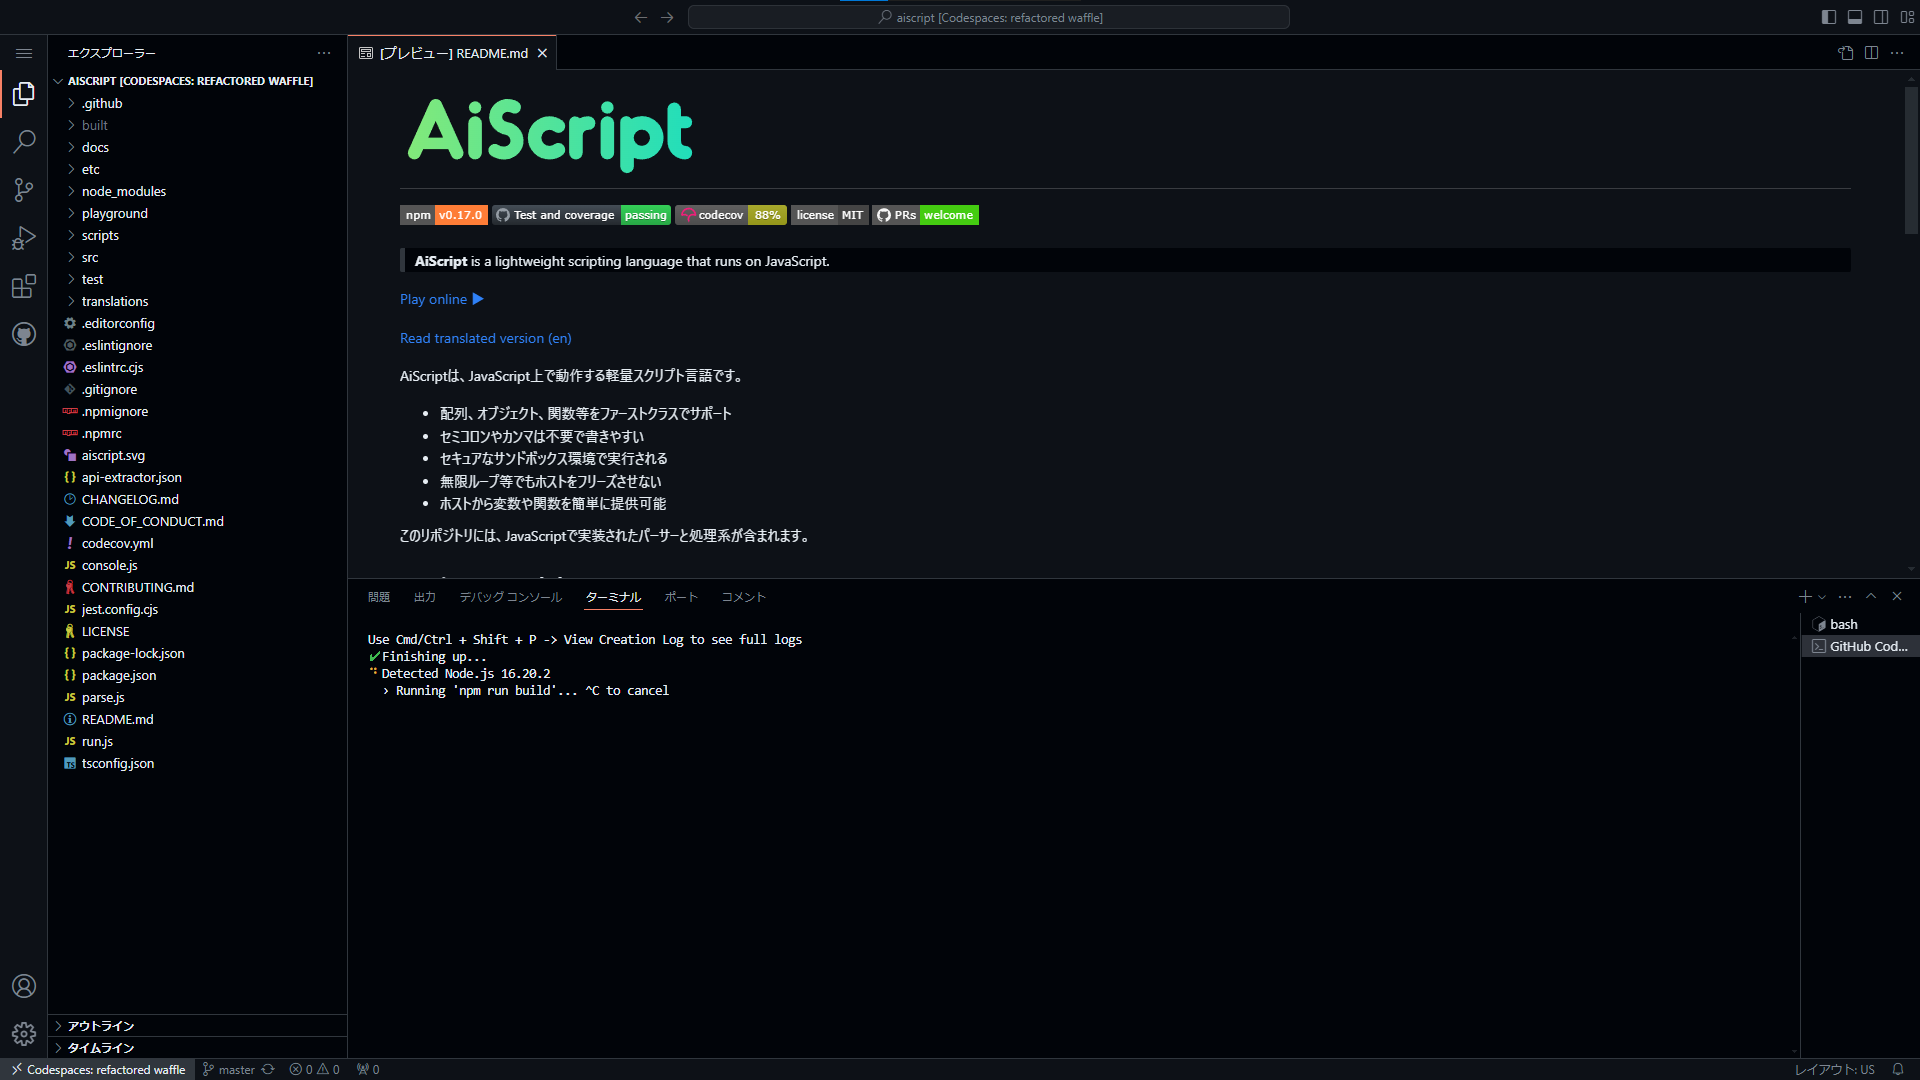1920x1080 pixels.
Task: Open Run and Debug view icon
Action: click(24, 238)
